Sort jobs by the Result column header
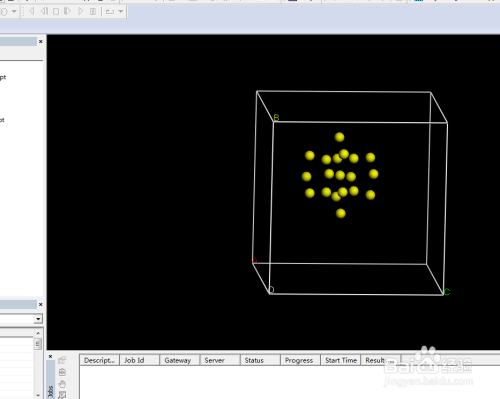The height and width of the screenshot is (399, 500). tap(381, 360)
